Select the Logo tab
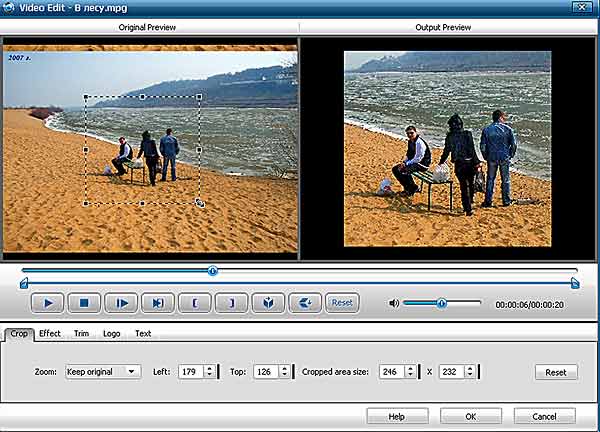The width and height of the screenshot is (600, 432). pos(111,333)
